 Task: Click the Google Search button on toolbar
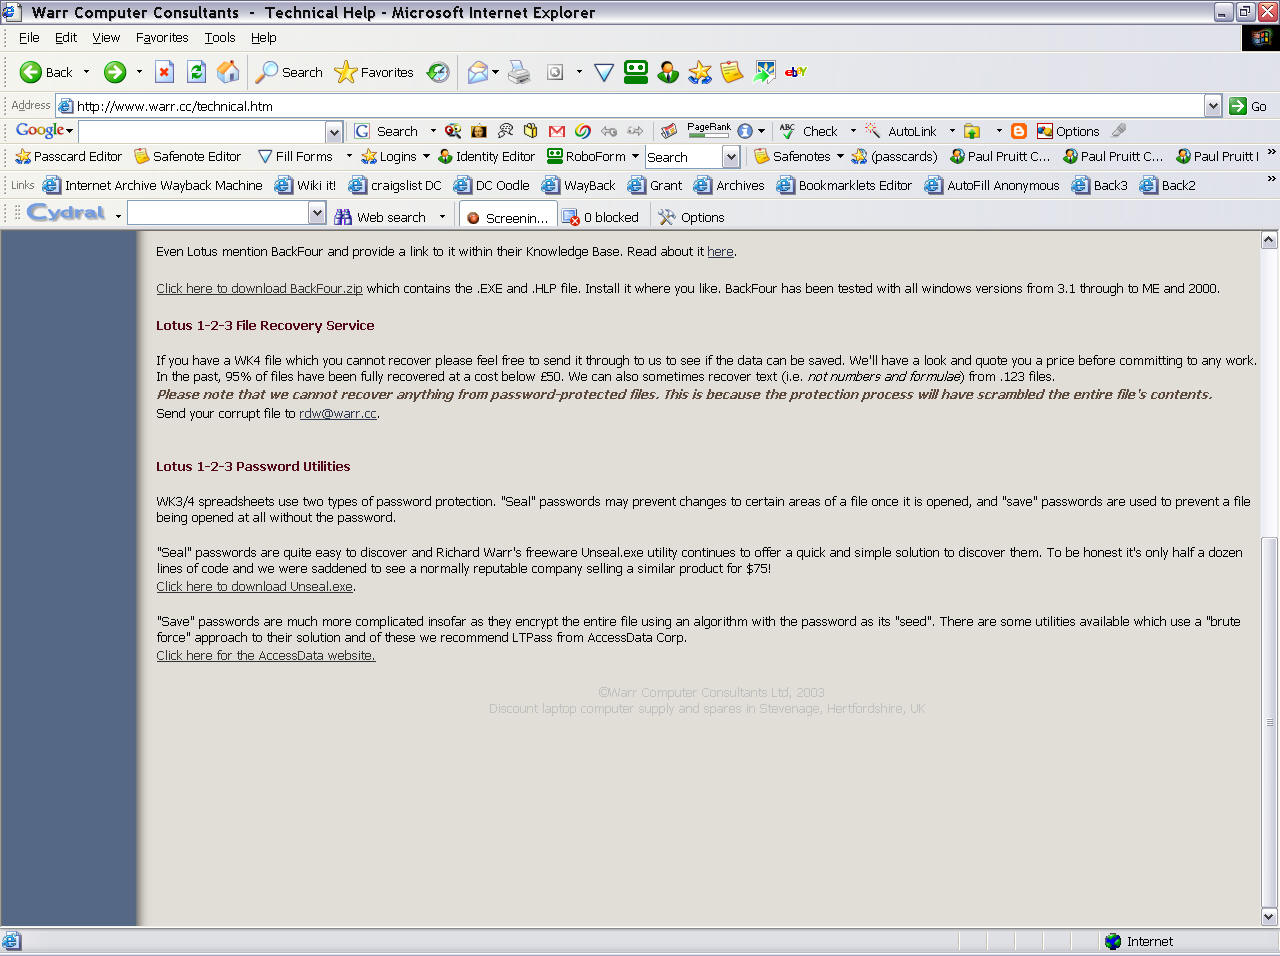(387, 131)
